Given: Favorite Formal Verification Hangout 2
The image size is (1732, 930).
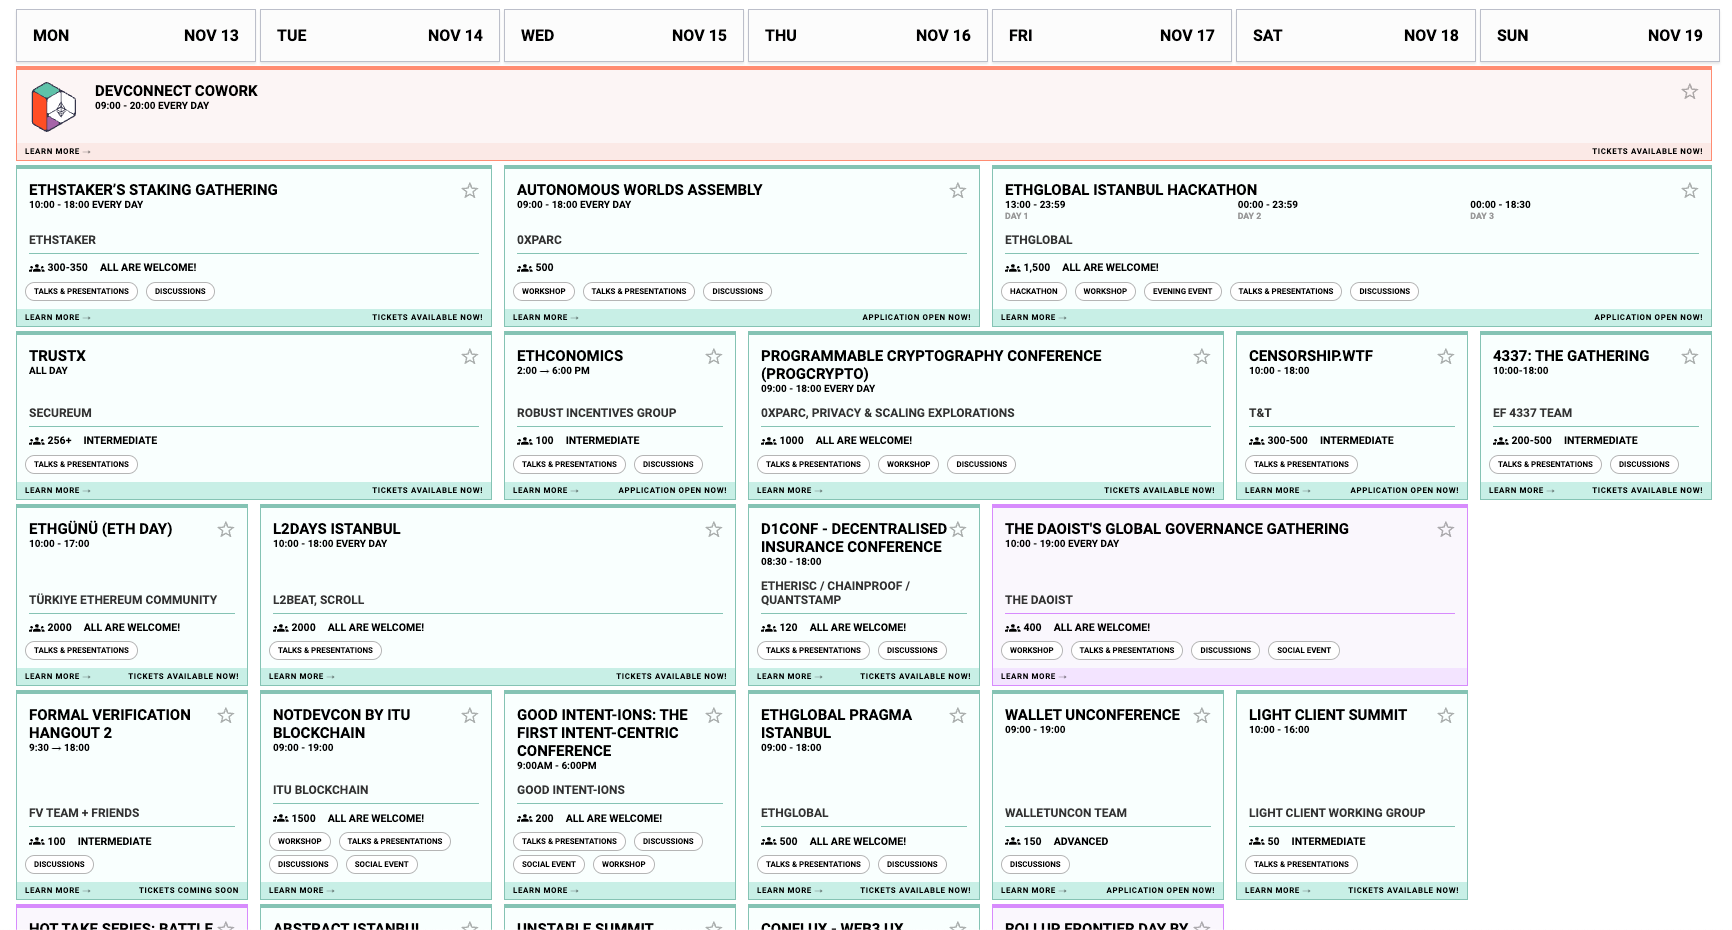Looking at the screenshot, I should point(225,715).
